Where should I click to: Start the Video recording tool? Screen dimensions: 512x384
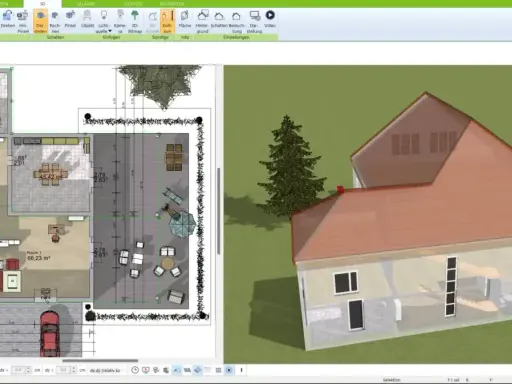[270, 19]
